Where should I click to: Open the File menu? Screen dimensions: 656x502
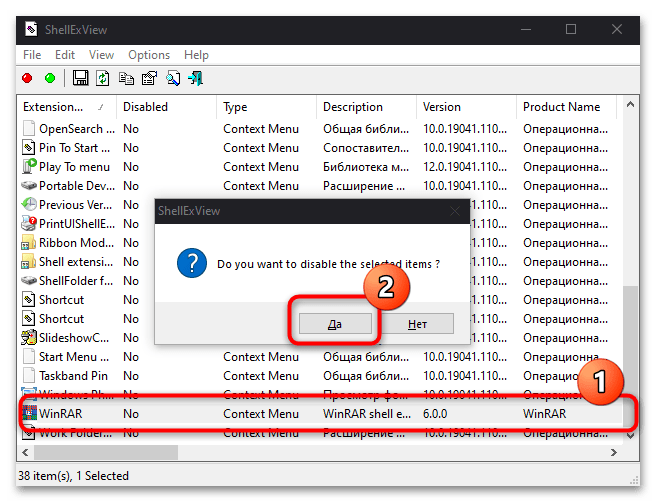coord(32,55)
